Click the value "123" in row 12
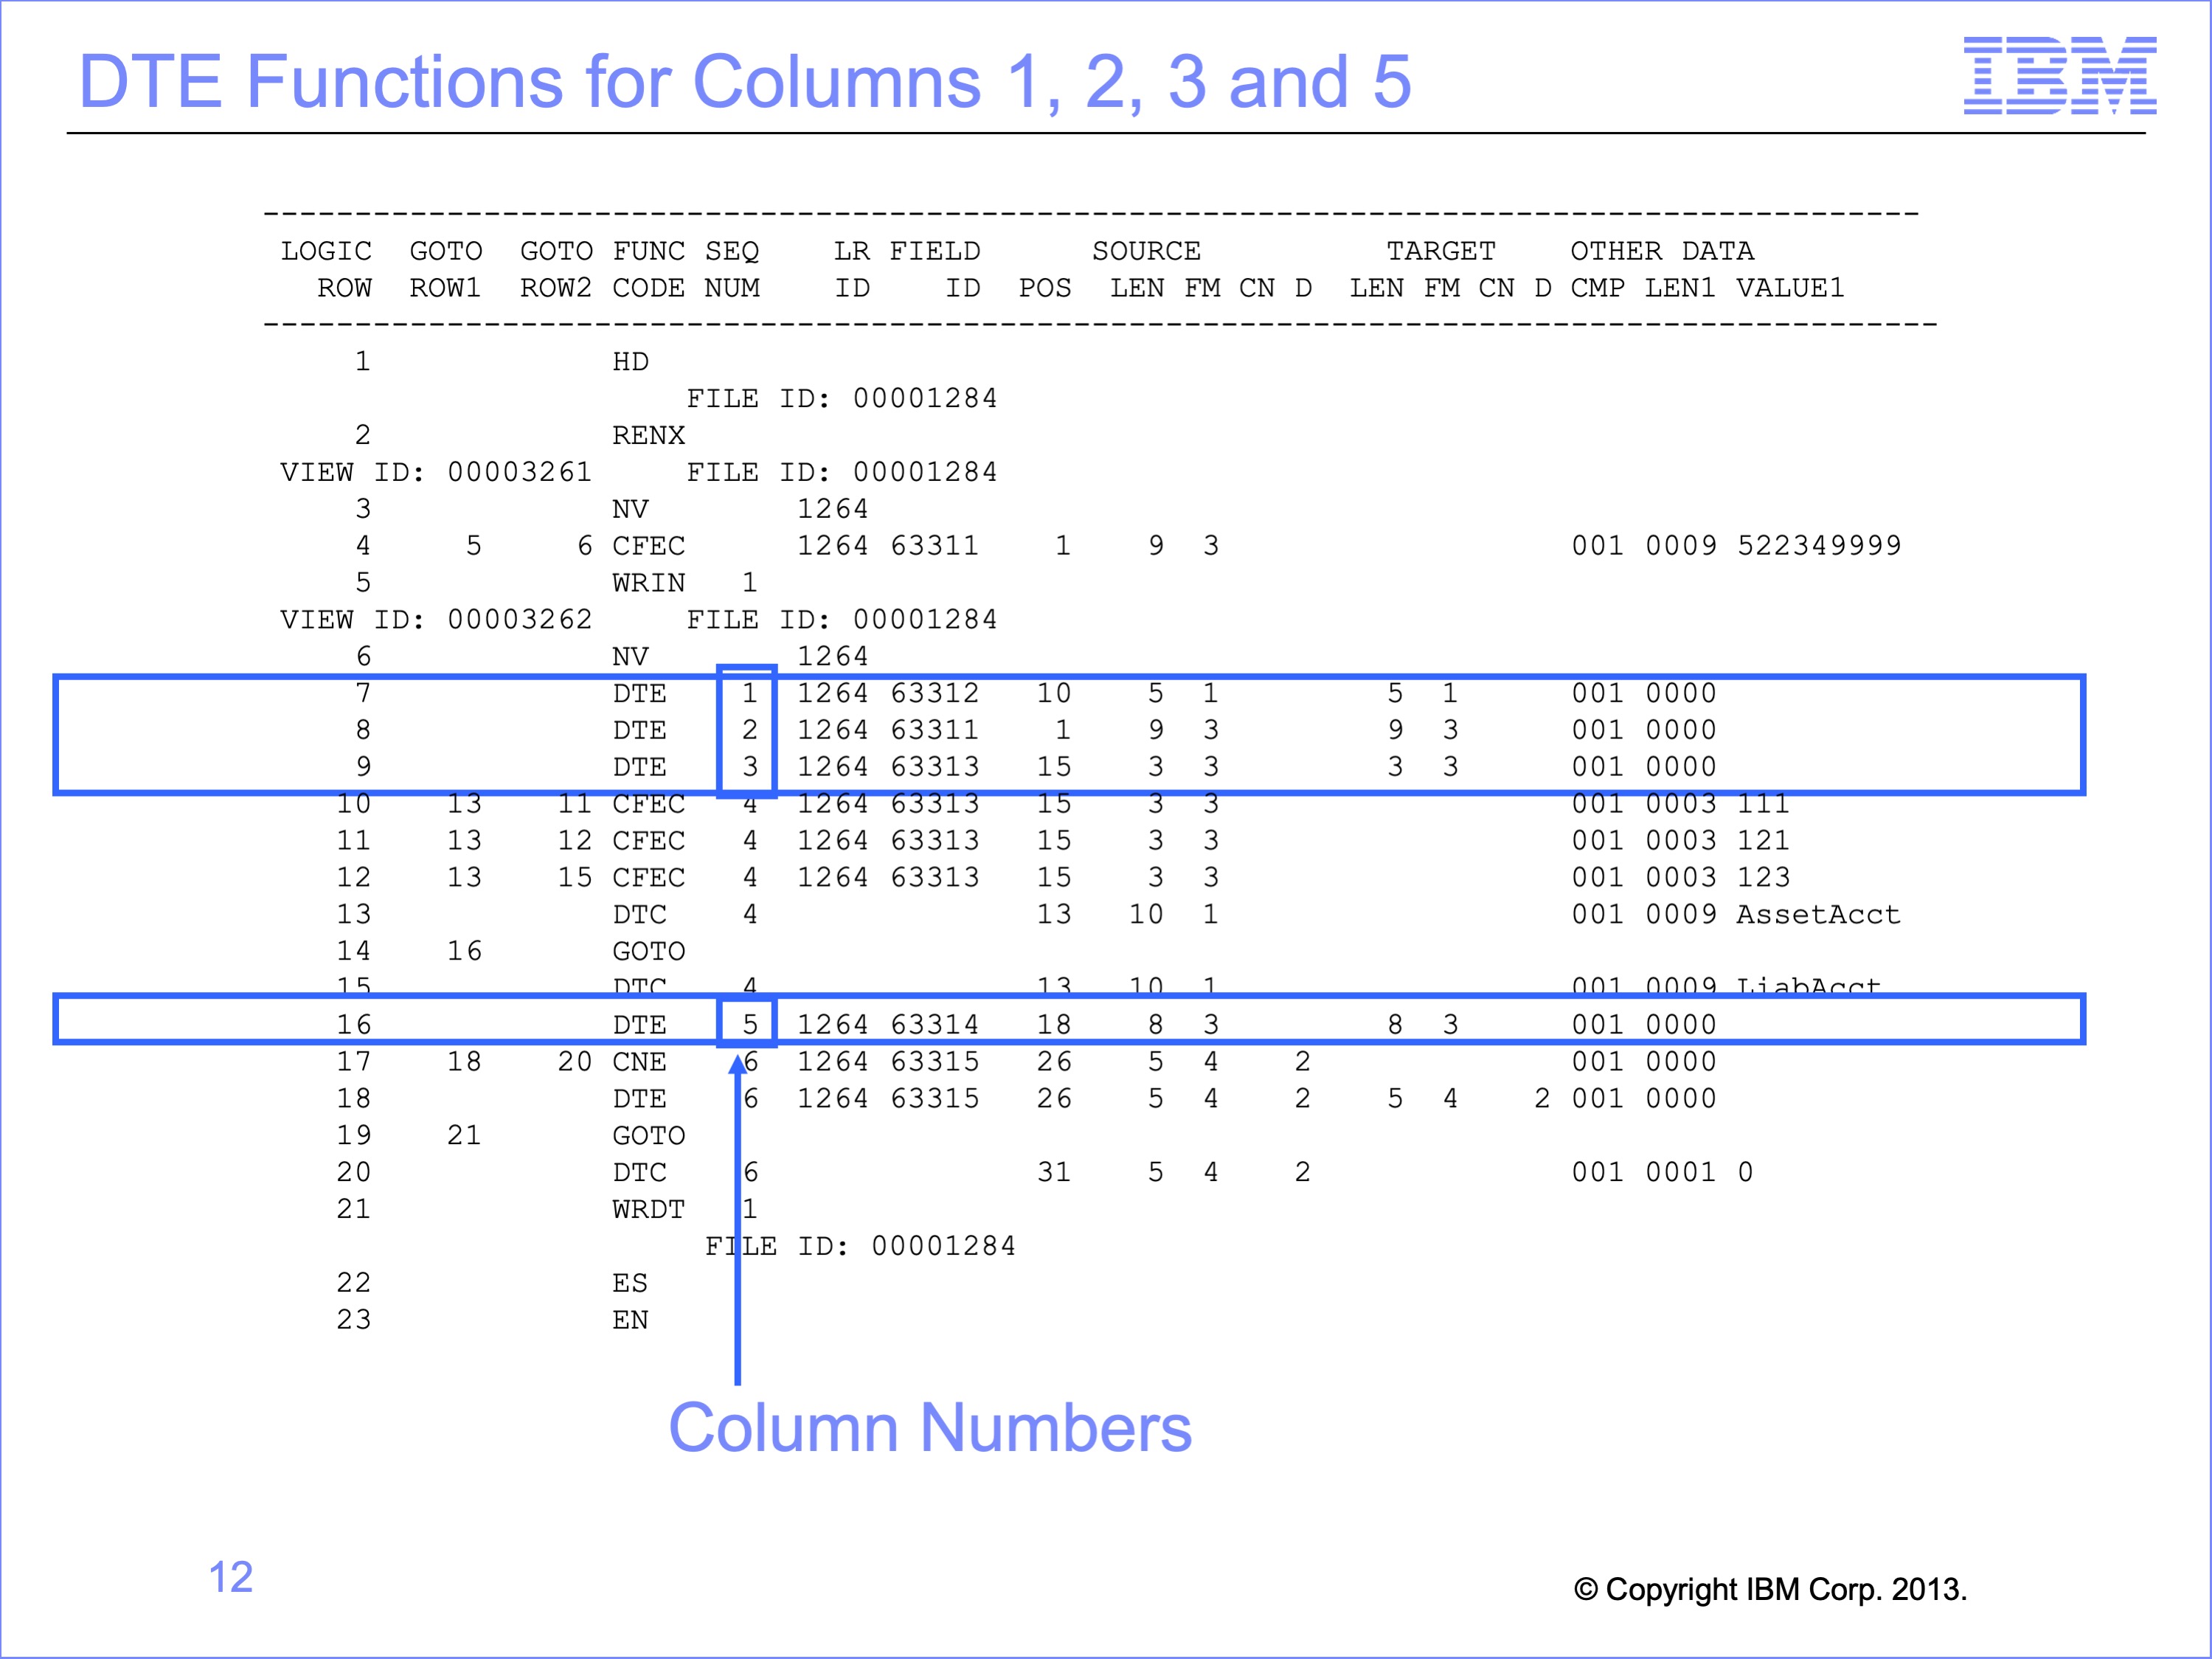The height and width of the screenshot is (1659, 2212). click(x=1763, y=878)
